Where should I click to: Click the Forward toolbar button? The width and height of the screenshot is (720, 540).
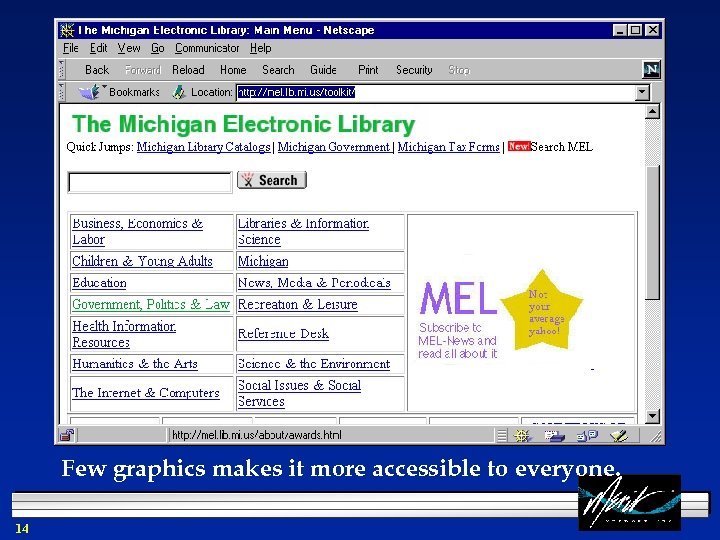tap(143, 70)
